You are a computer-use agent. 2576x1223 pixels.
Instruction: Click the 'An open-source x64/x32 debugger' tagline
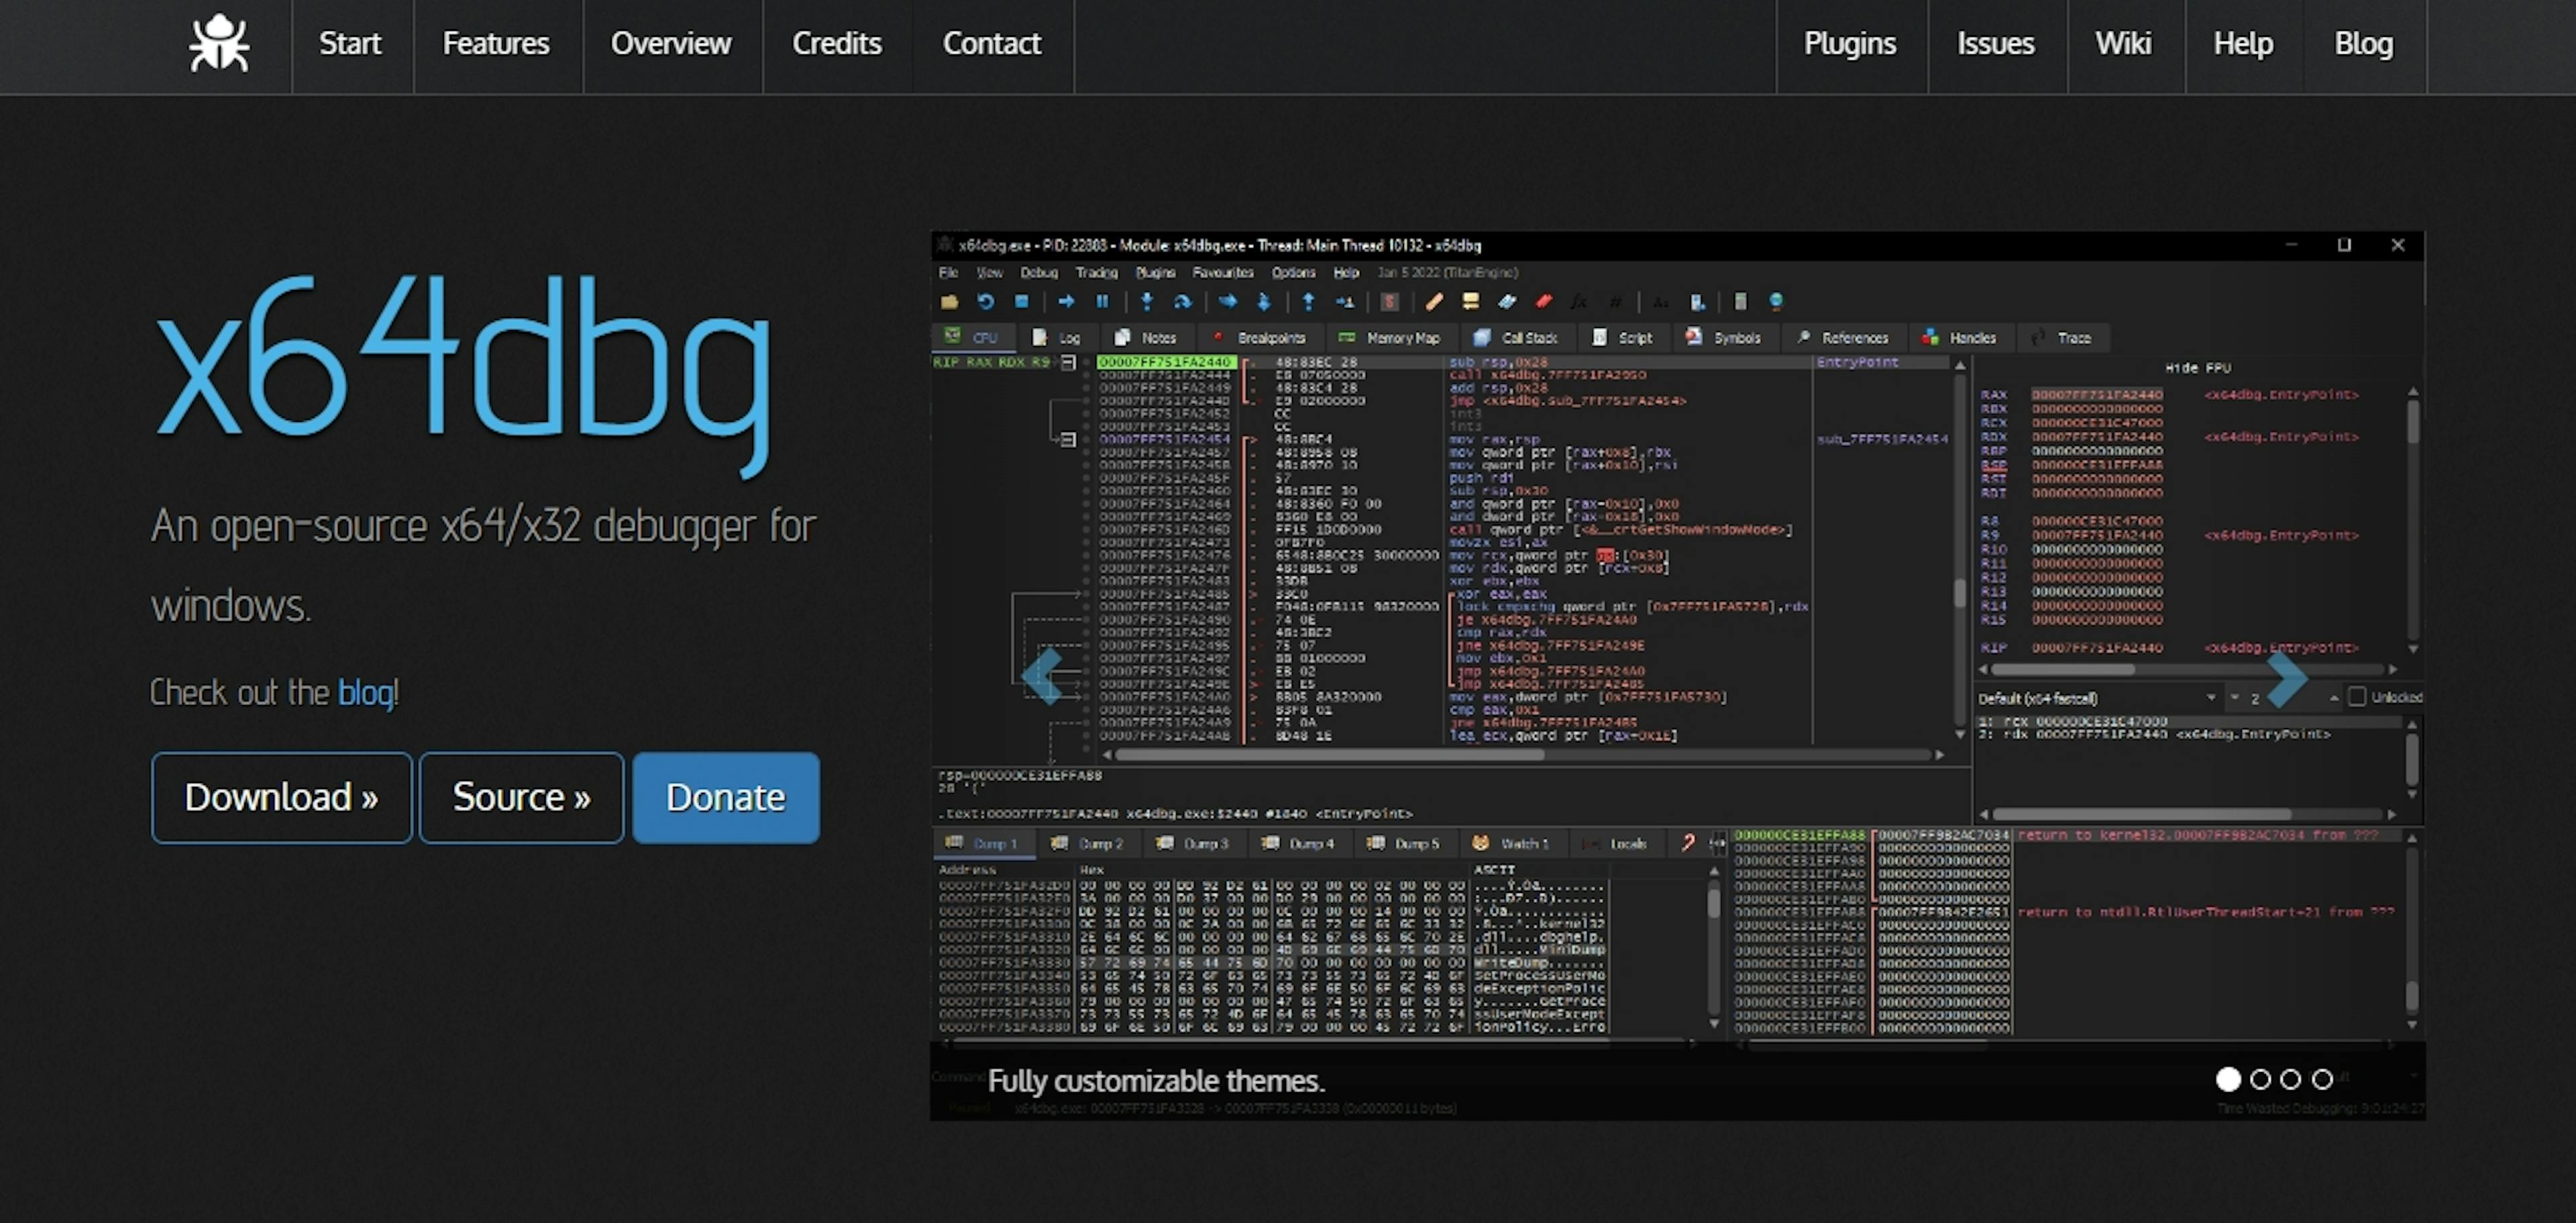point(484,565)
